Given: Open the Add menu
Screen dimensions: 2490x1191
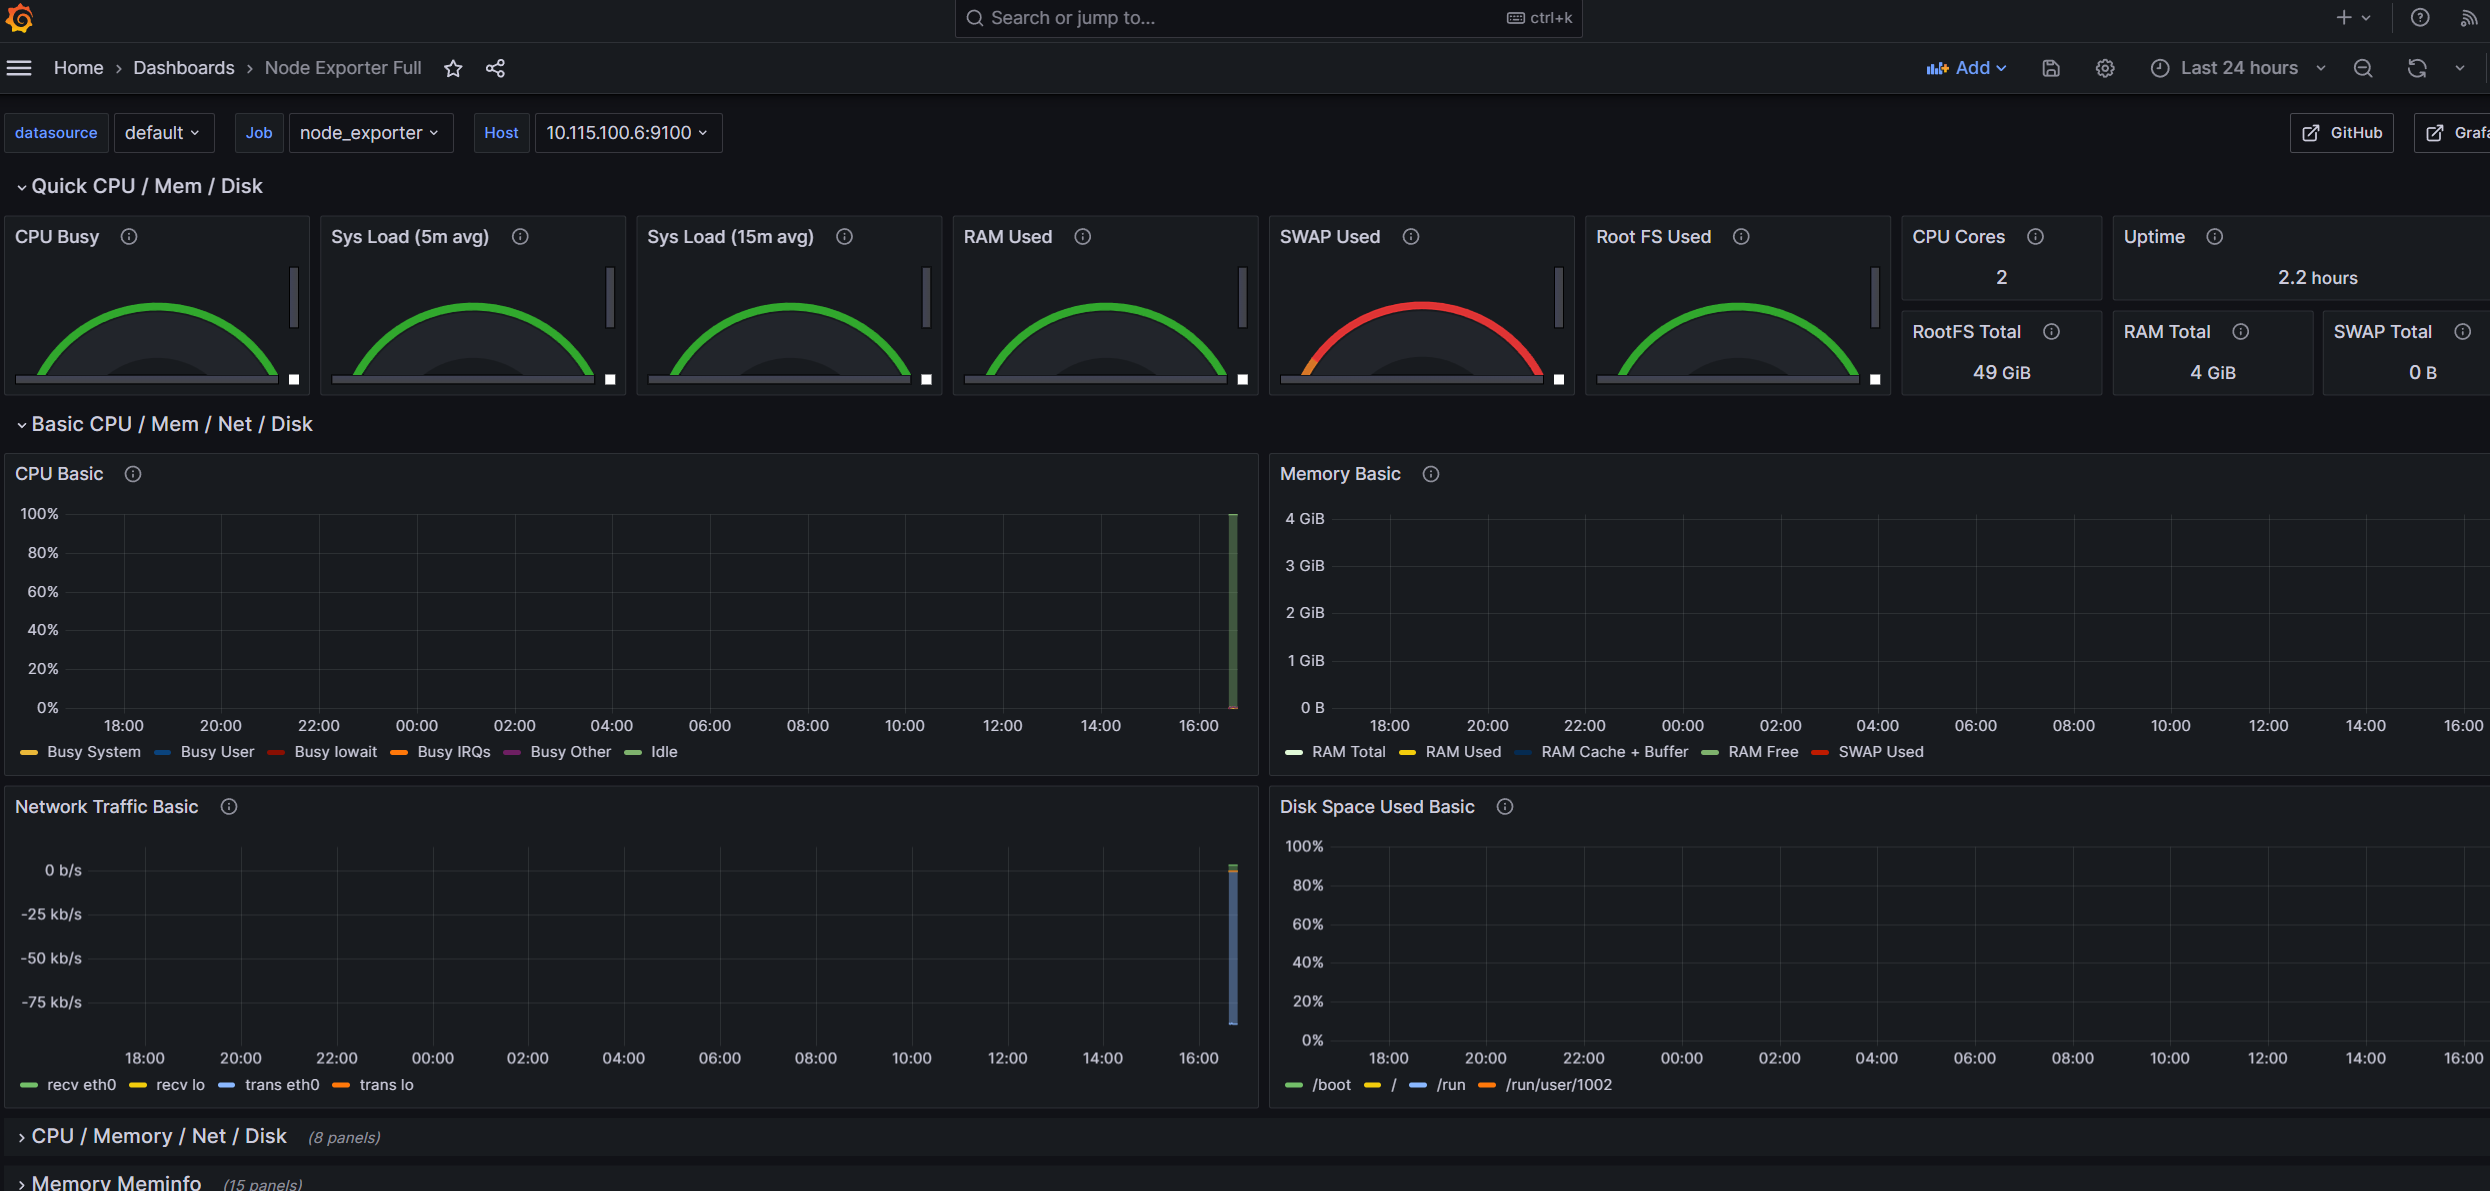Looking at the screenshot, I should [1966, 68].
